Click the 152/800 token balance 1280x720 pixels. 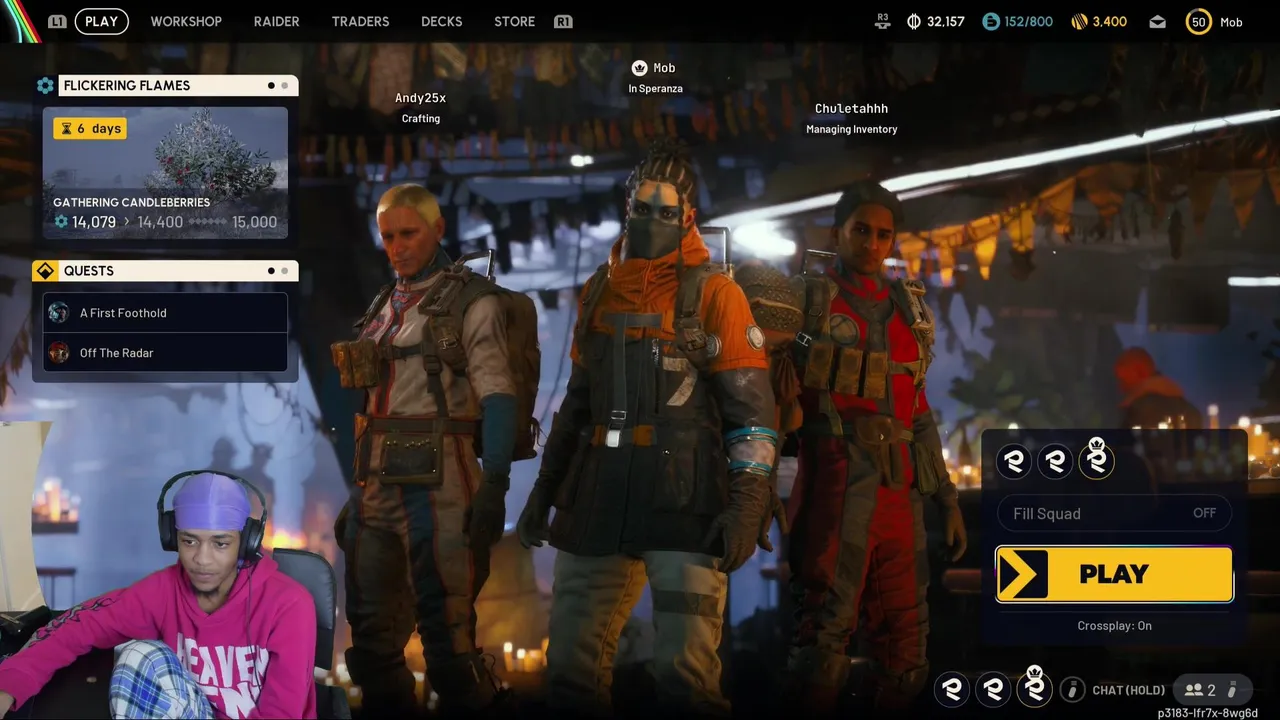pos(1029,21)
